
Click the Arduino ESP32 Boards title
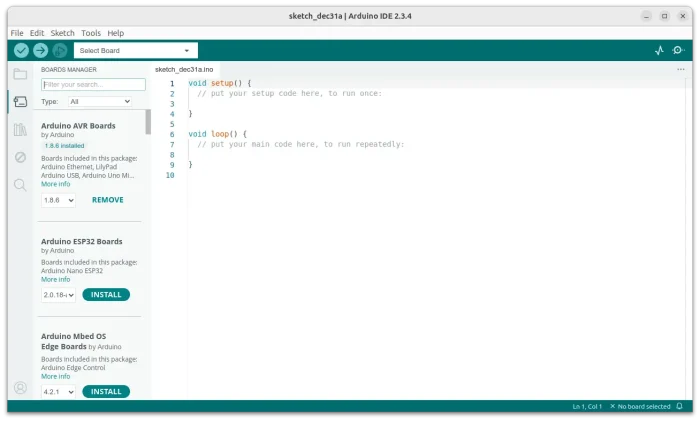point(82,242)
